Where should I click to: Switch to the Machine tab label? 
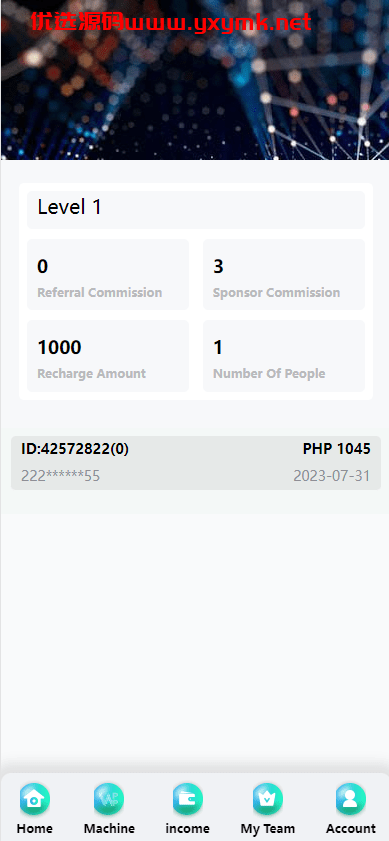point(109,828)
